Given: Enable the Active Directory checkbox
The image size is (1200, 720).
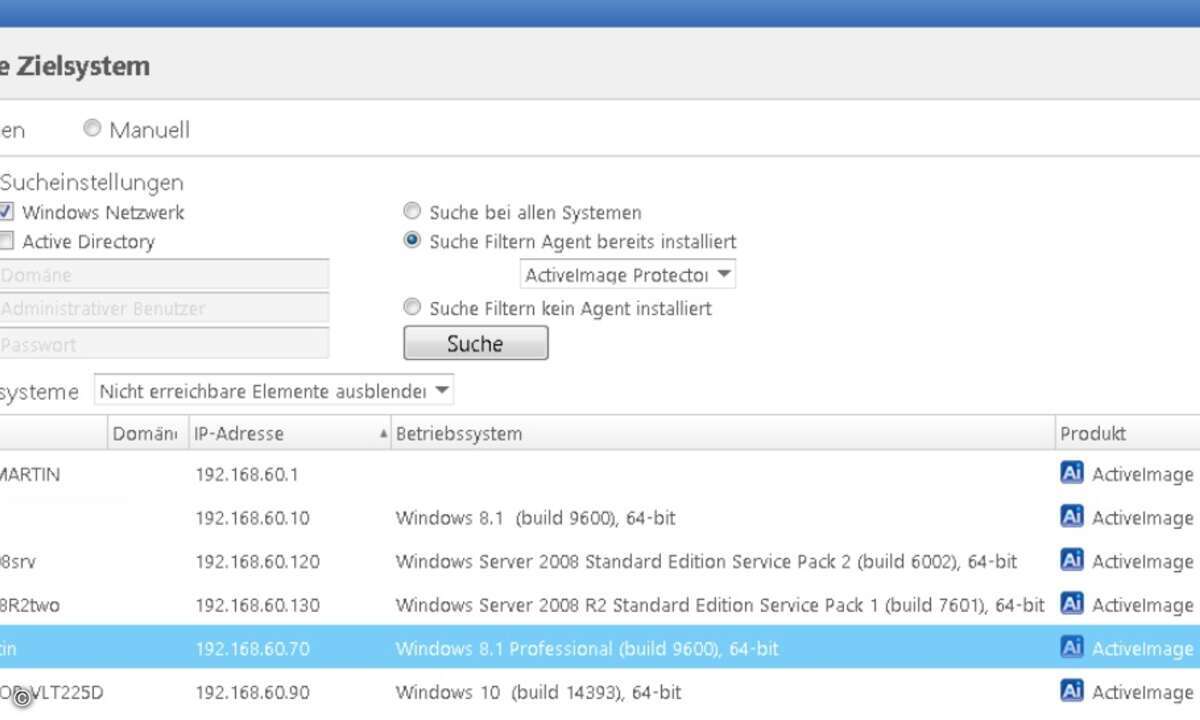Looking at the screenshot, I should click(x=6, y=241).
